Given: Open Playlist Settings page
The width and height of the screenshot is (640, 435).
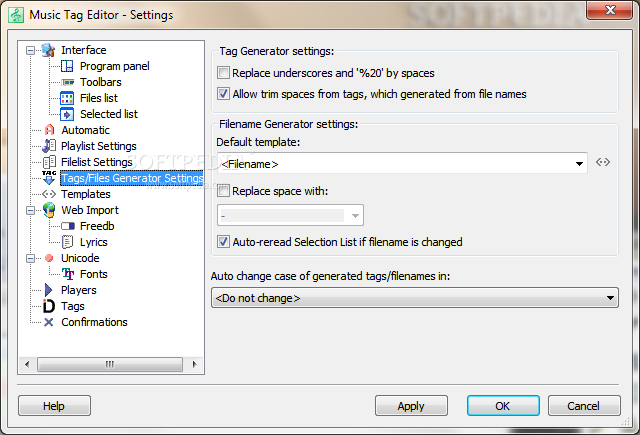Looking at the screenshot, I should coord(99,146).
